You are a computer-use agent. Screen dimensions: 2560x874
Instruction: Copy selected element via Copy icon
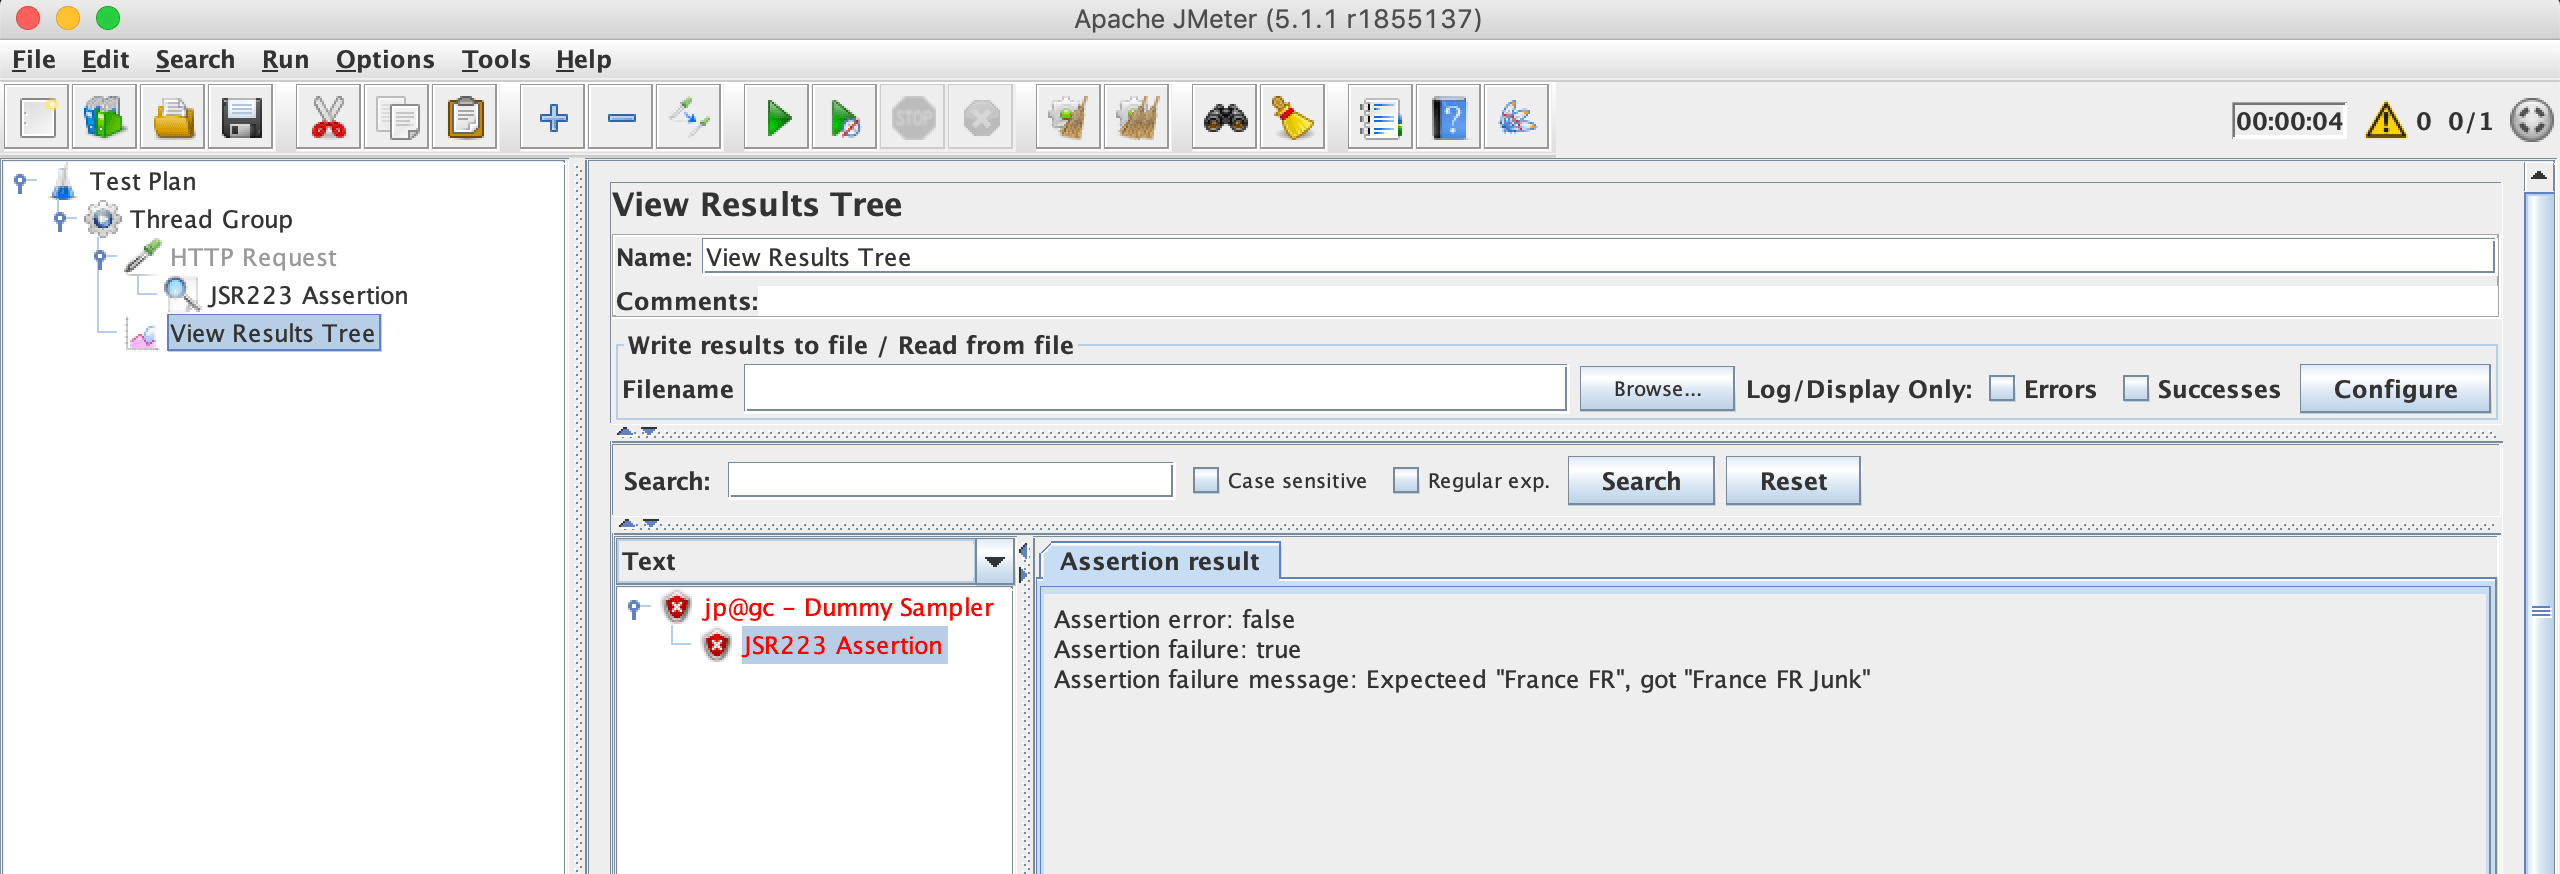[397, 119]
